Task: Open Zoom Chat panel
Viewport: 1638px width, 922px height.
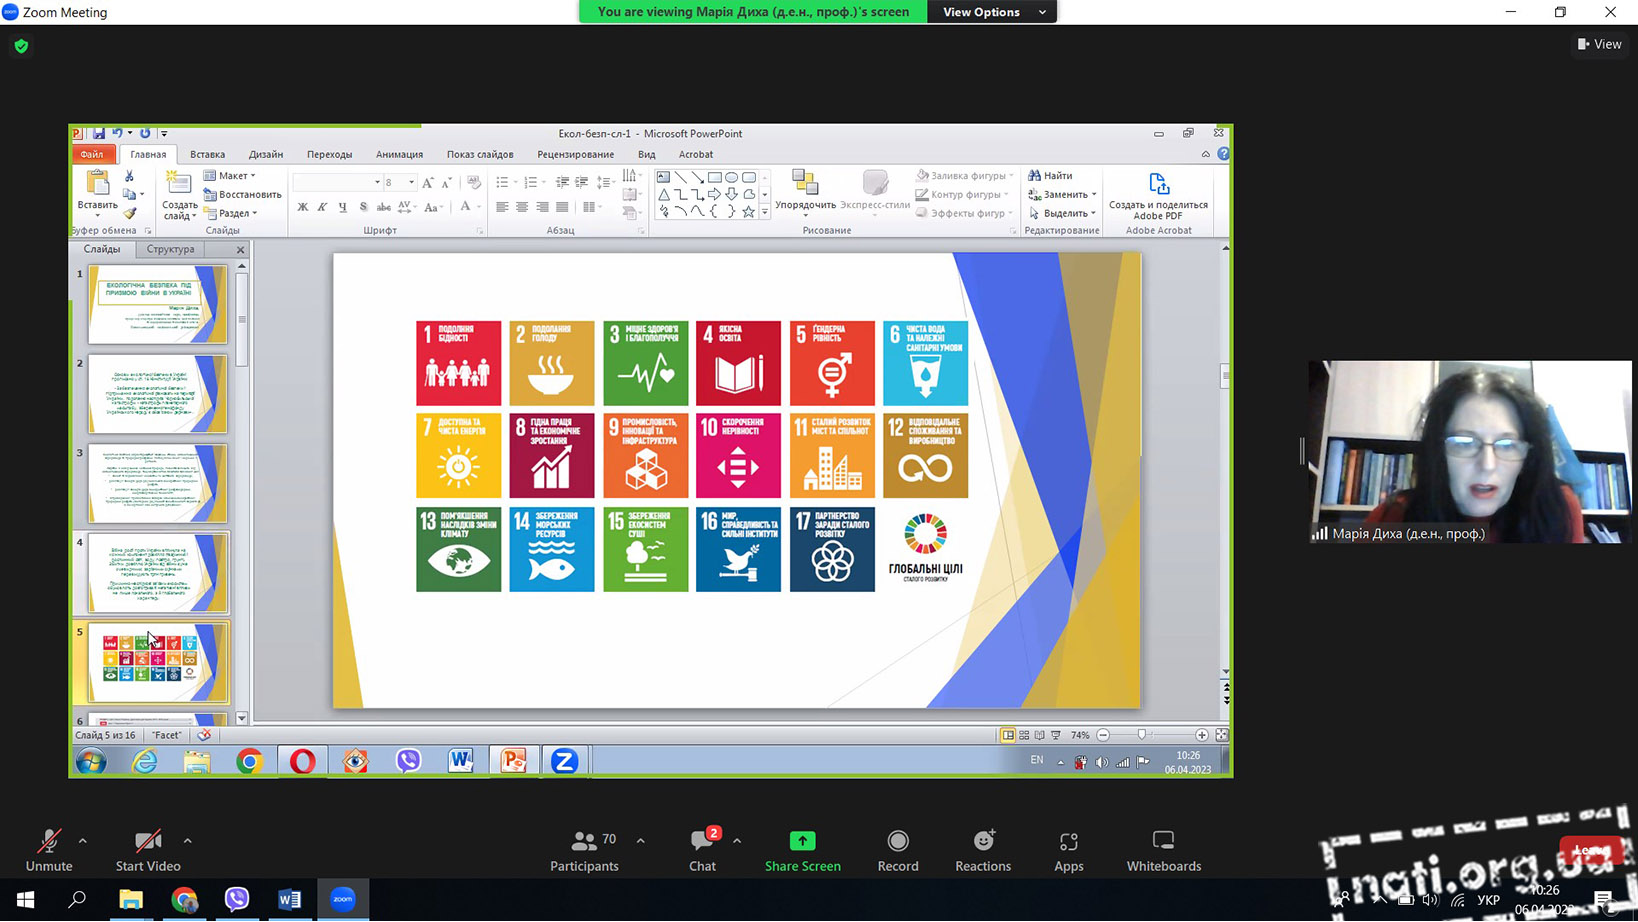Action: (702, 850)
